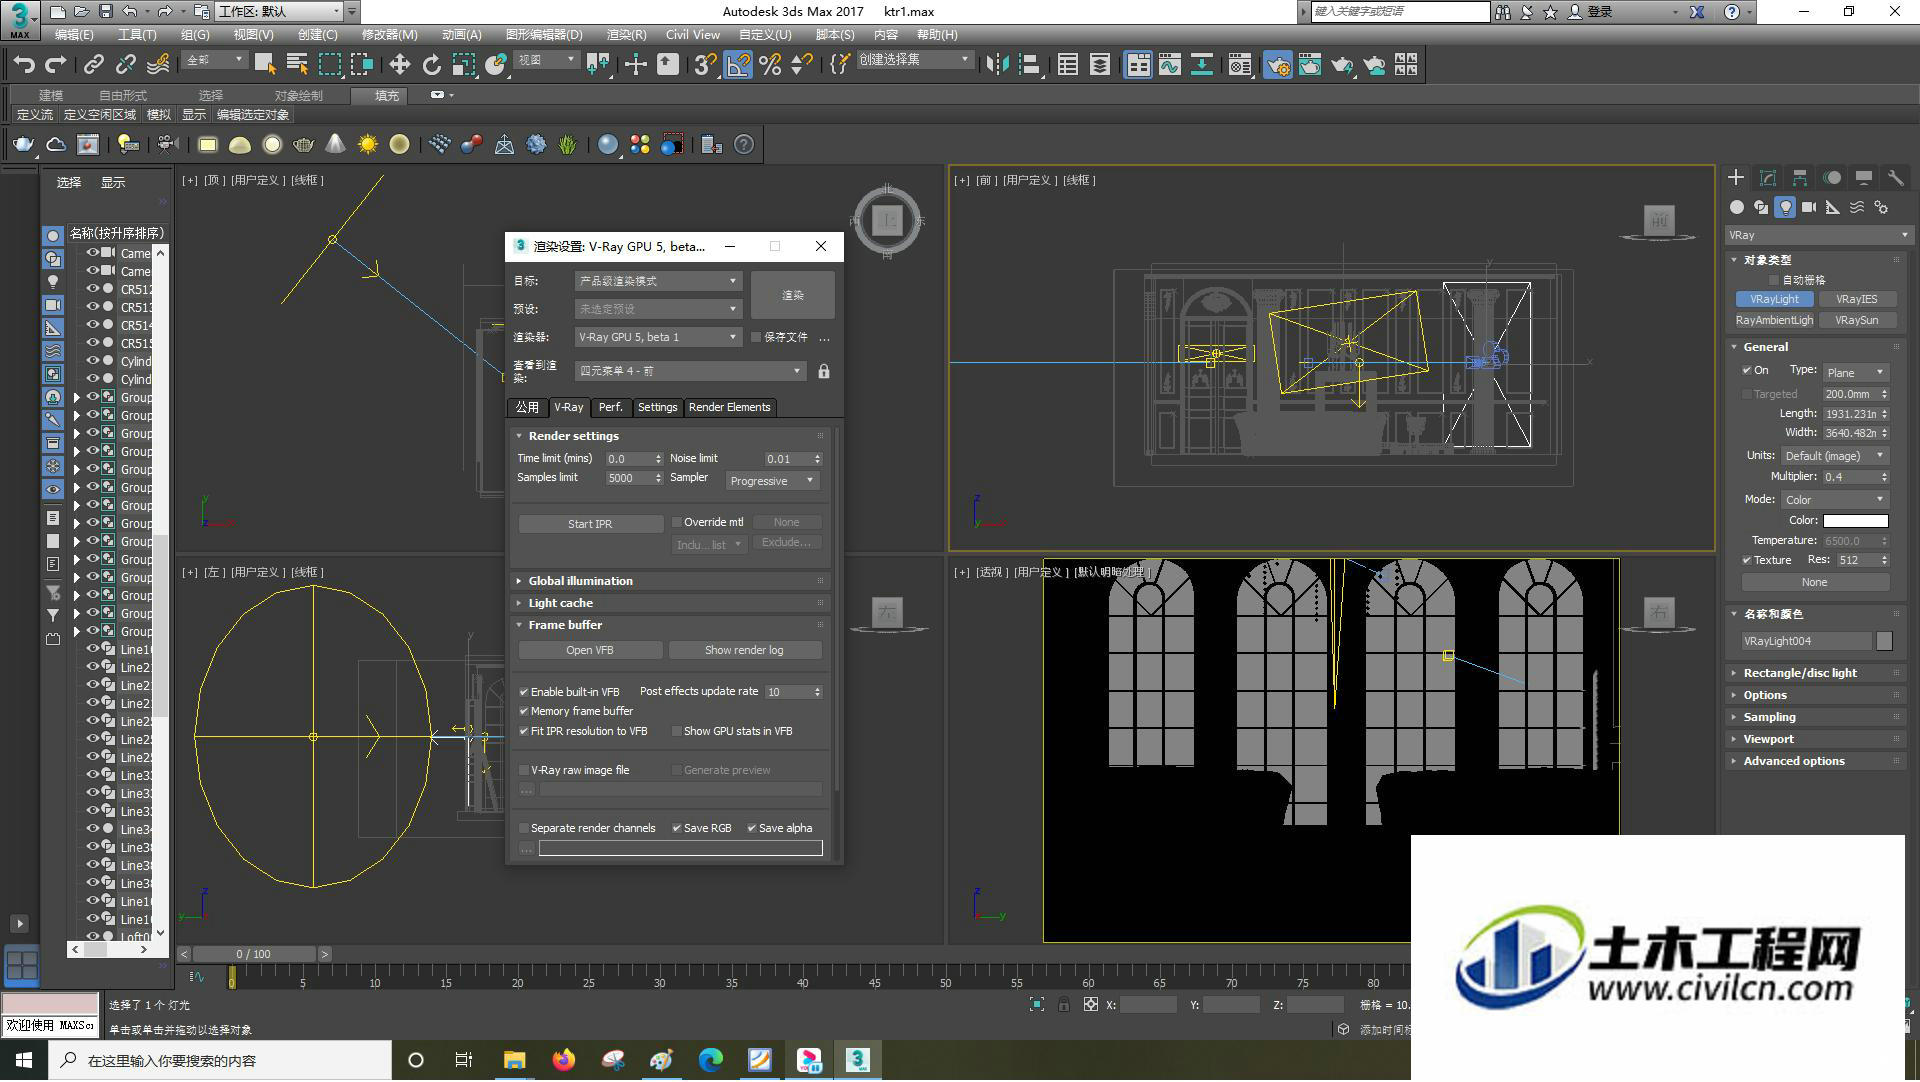
Task: Select Helpers category icon in Create panel
Action: 1832,207
